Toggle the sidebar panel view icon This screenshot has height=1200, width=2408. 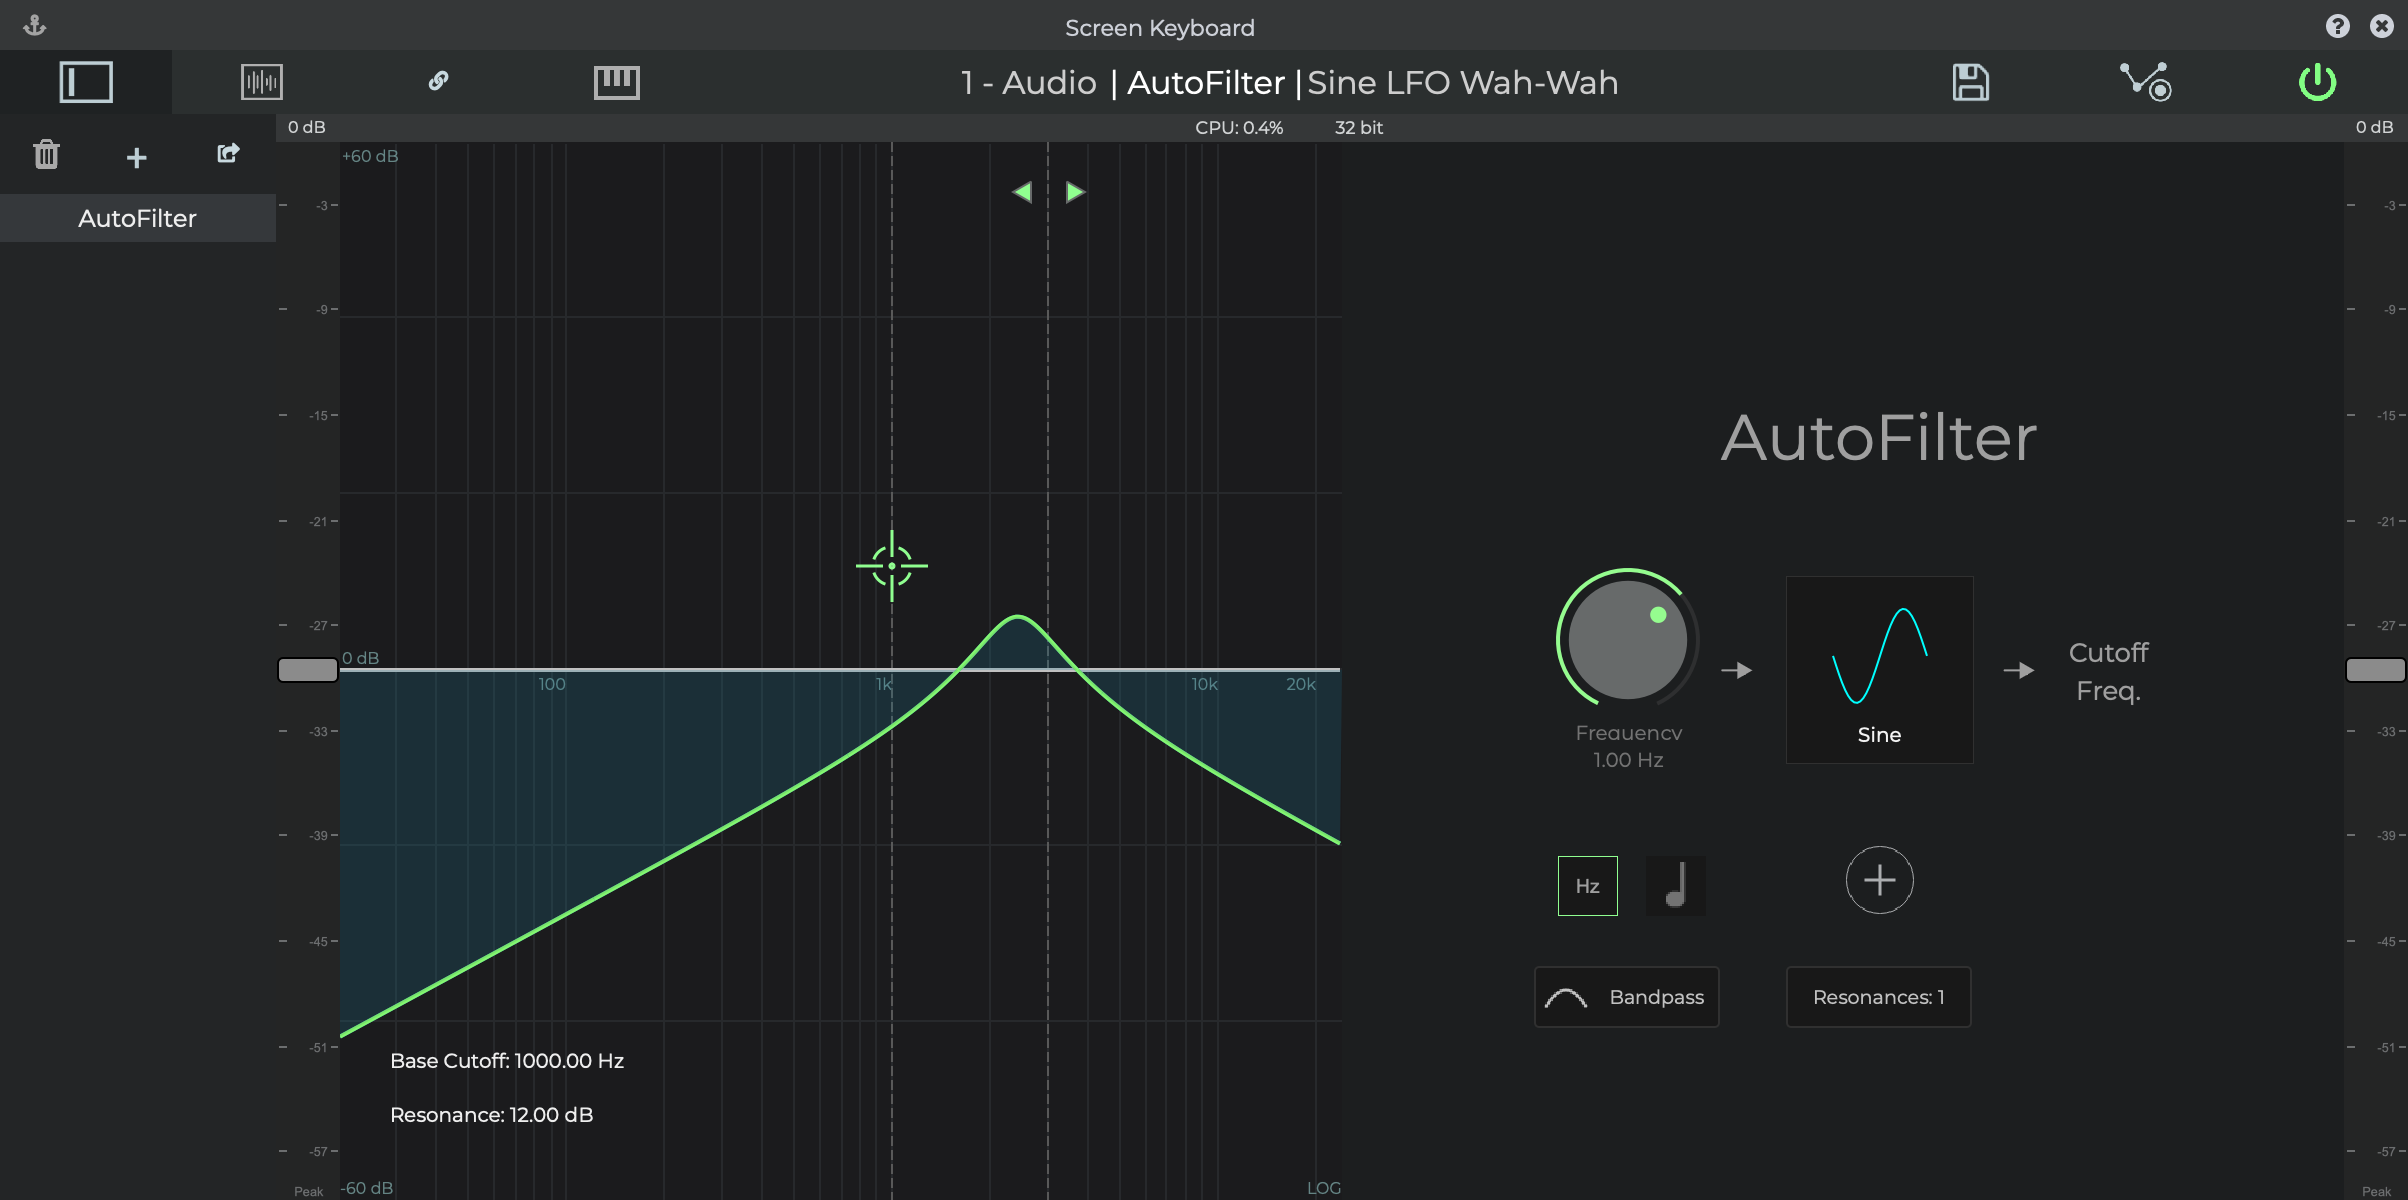coord(86,82)
